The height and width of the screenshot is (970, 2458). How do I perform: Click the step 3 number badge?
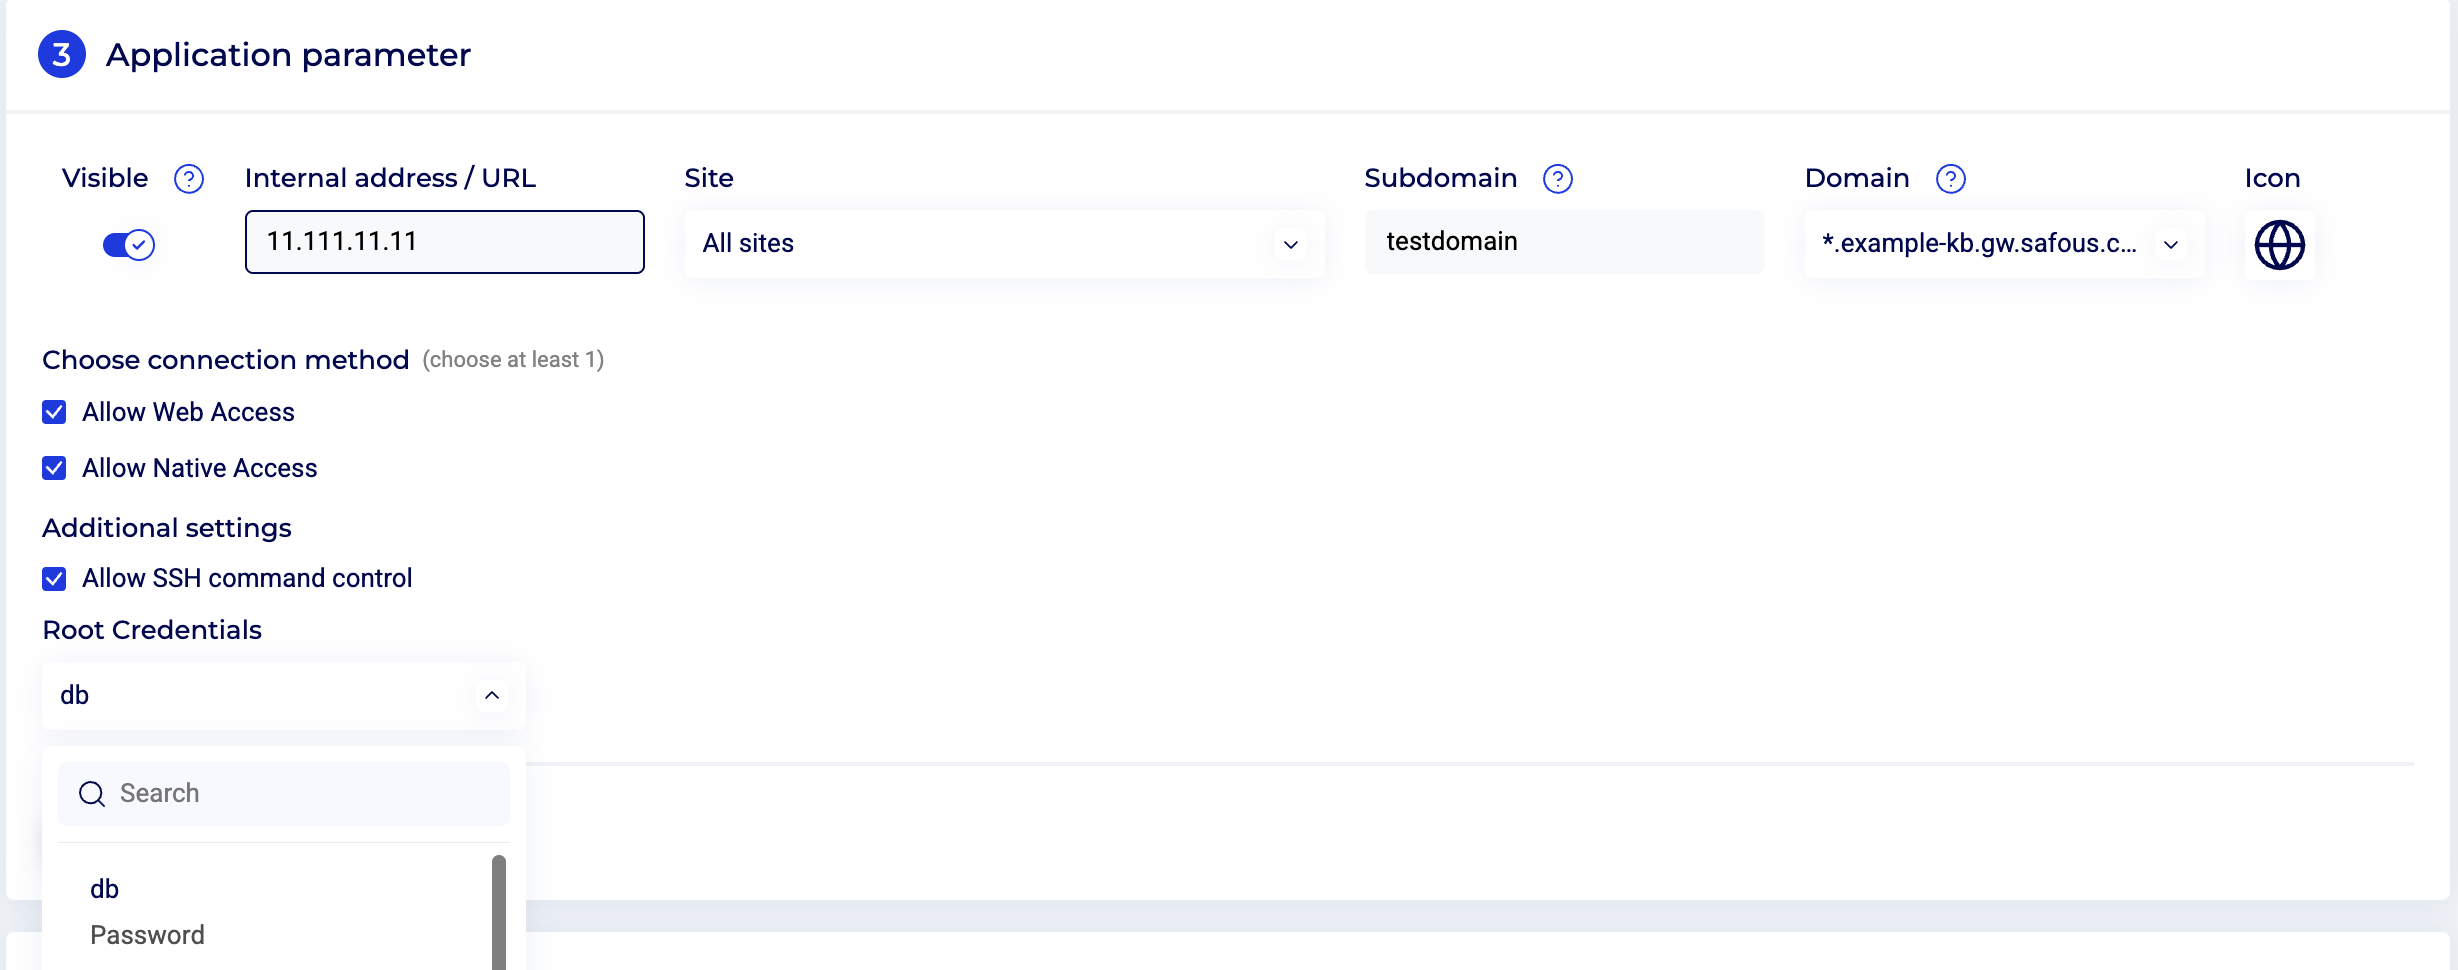pos(62,55)
